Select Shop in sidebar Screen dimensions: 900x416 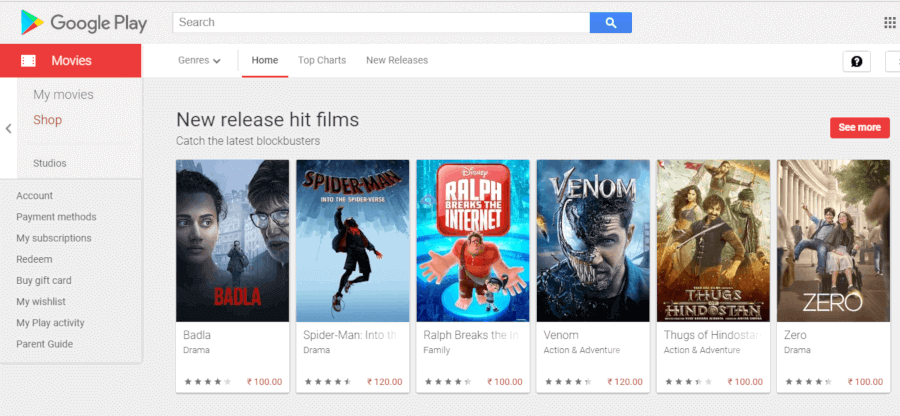(x=48, y=120)
